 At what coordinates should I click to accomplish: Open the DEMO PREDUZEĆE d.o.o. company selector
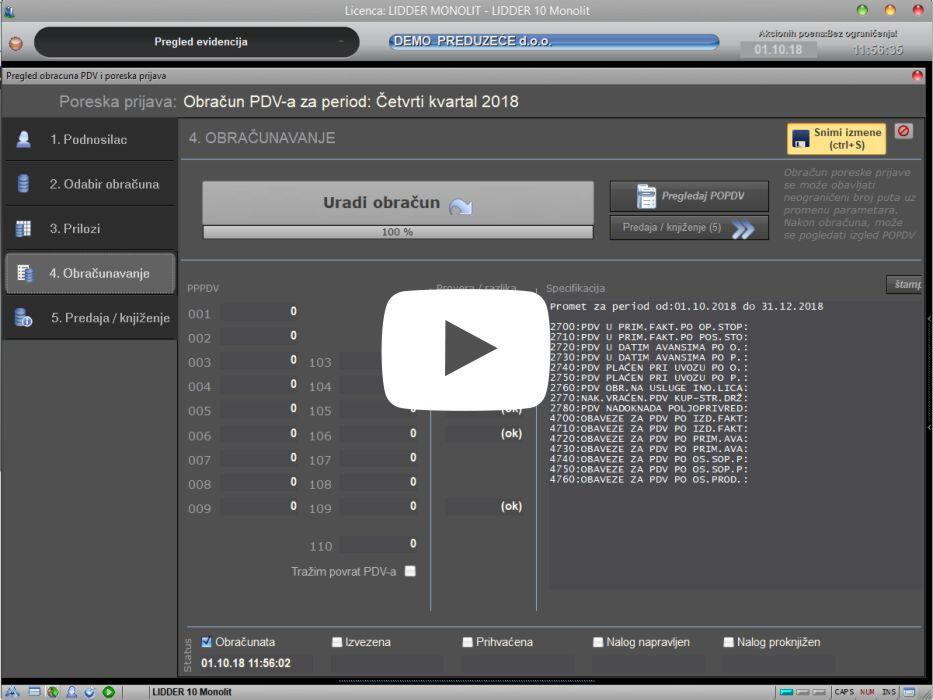click(554, 41)
